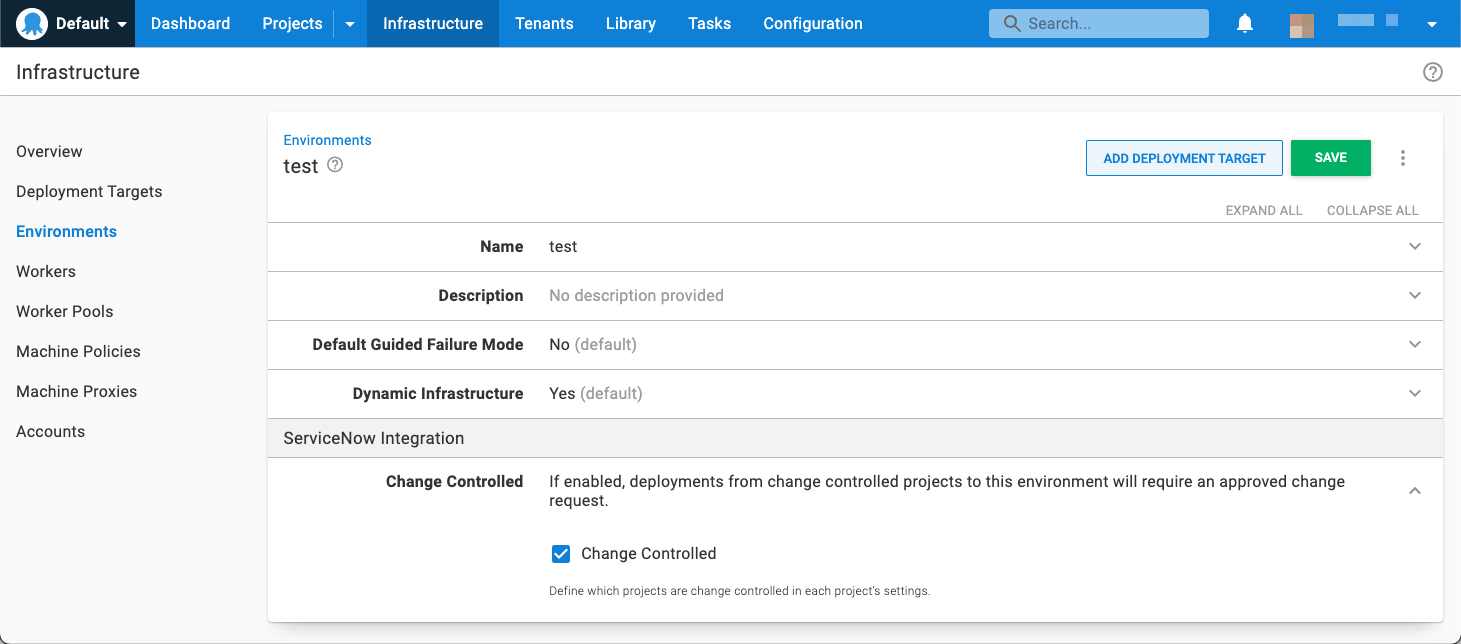Click the user avatar in the top bar

pos(1301,23)
